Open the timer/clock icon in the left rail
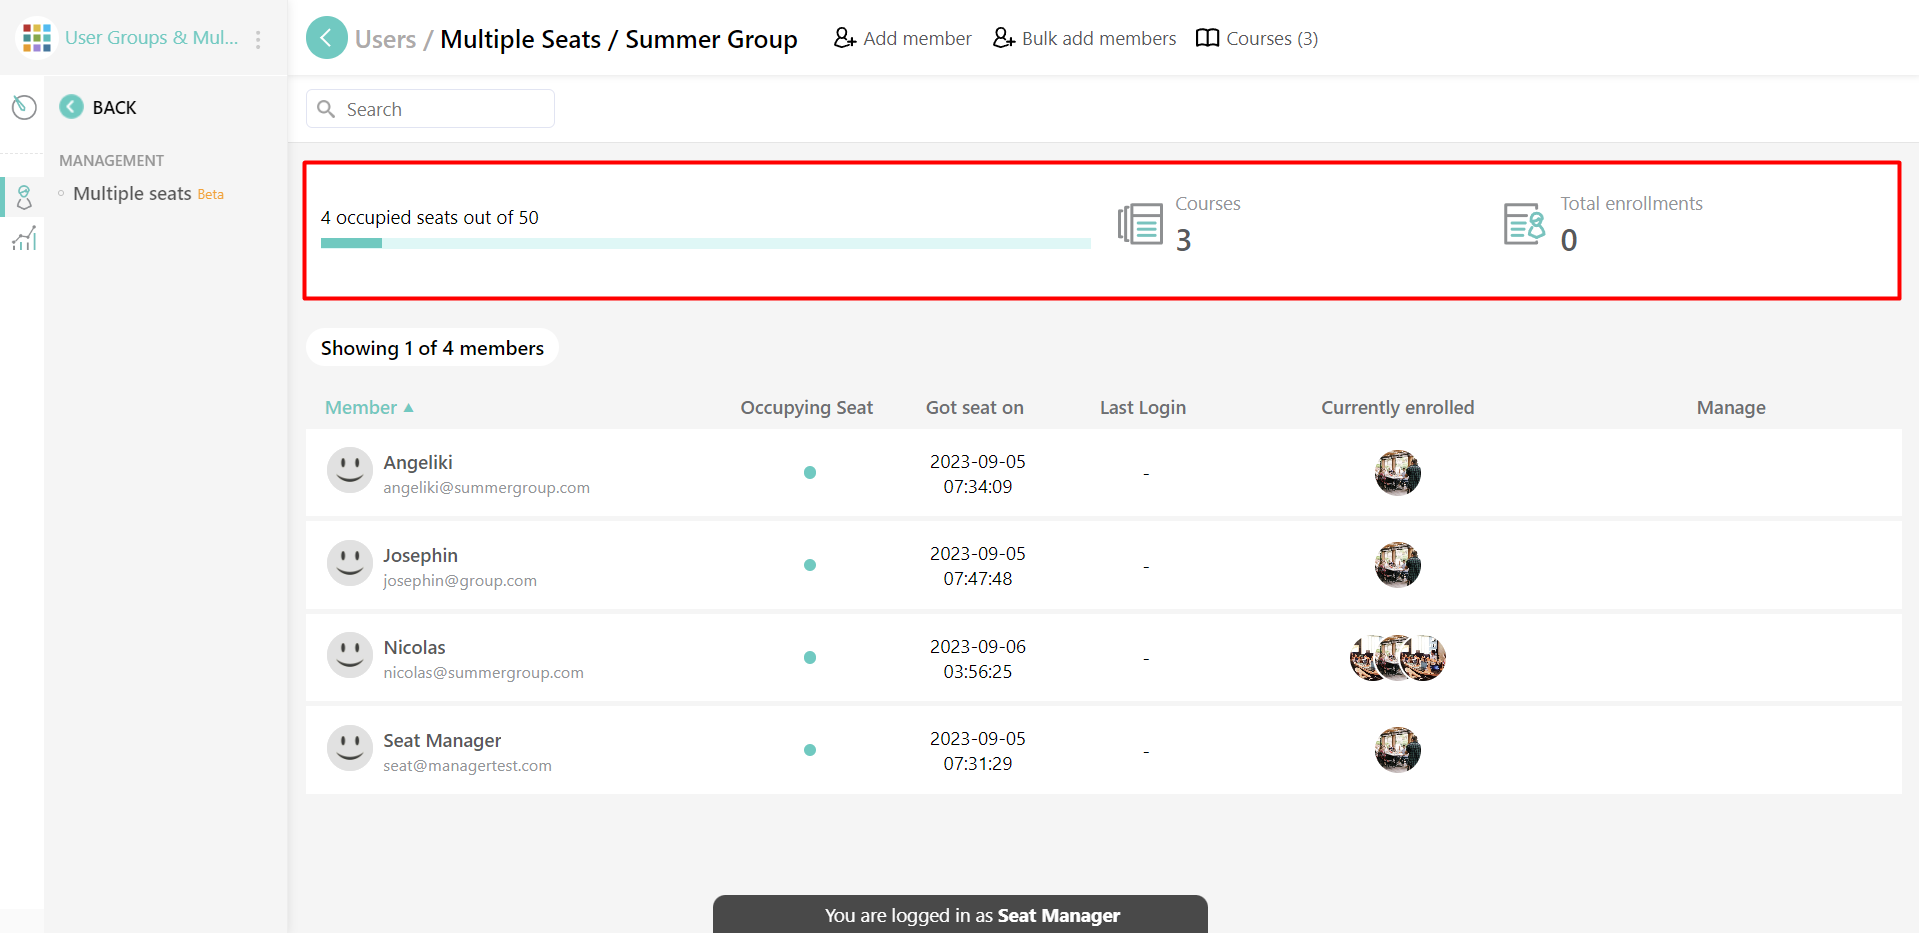This screenshot has width=1919, height=933. pos(24,107)
